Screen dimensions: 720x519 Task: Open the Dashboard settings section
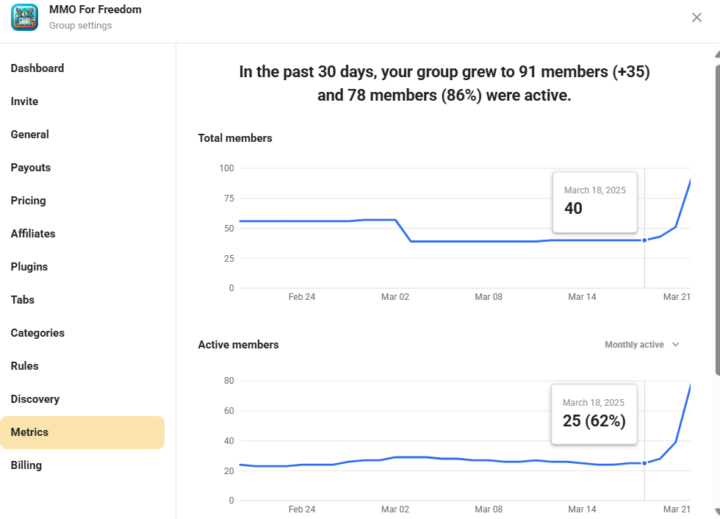(x=37, y=68)
